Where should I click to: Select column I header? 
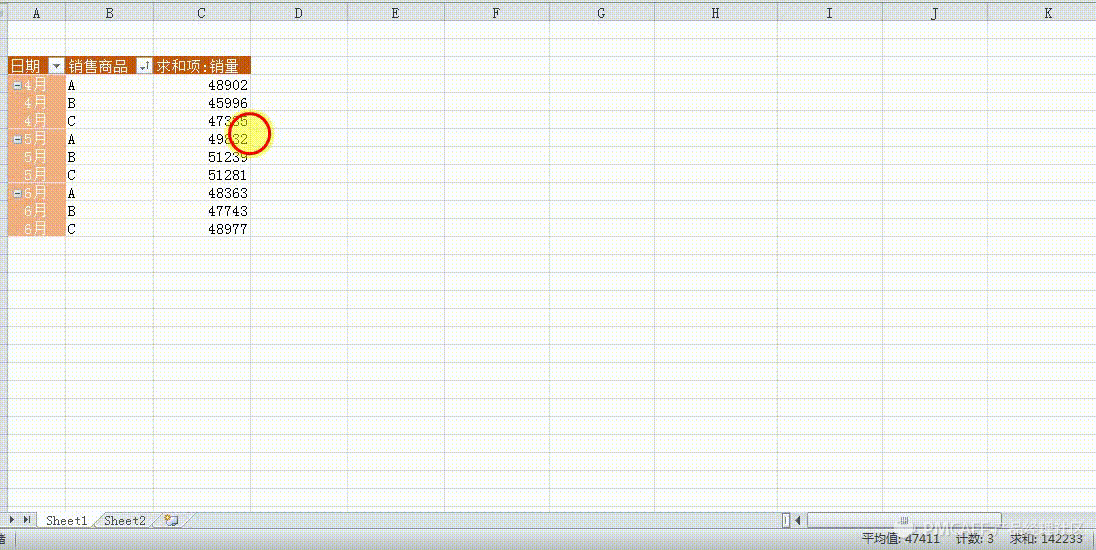coord(829,13)
